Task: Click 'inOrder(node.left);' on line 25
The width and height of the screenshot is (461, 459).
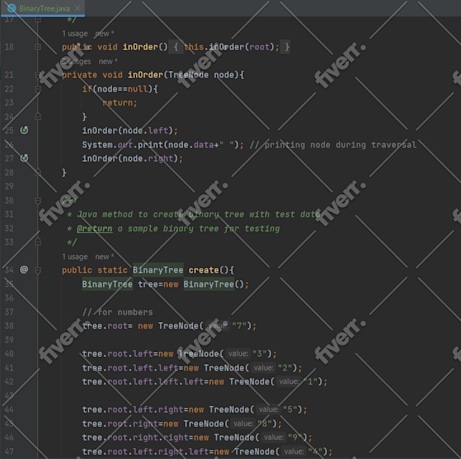Action: [130, 131]
